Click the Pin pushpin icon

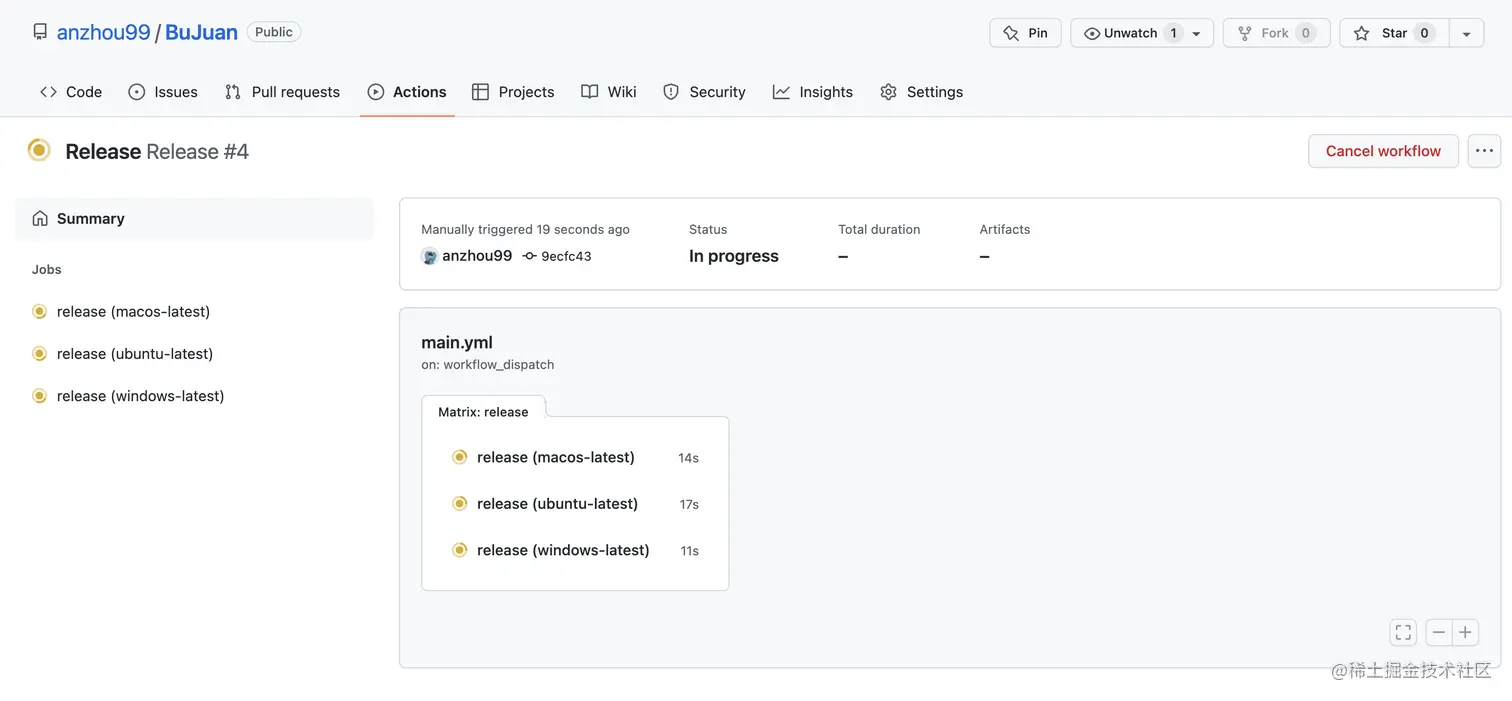tap(1010, 33)
